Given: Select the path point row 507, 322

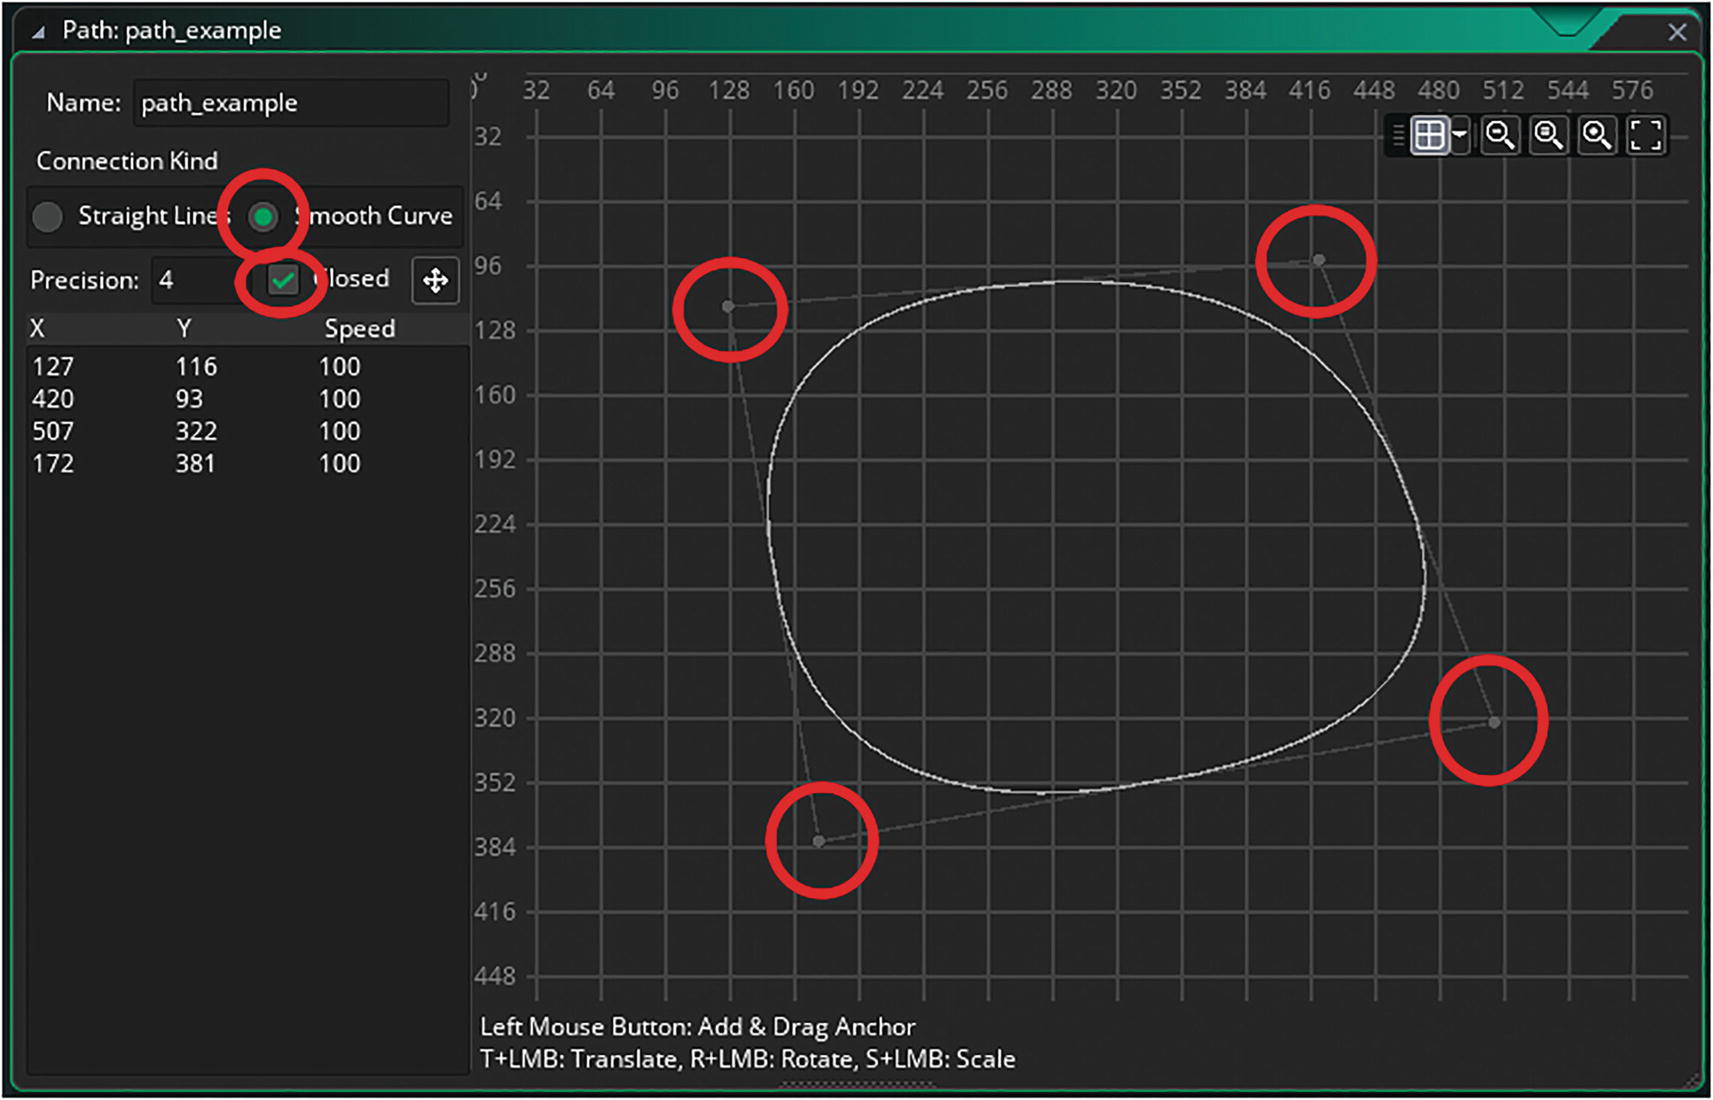Looking at the screenshot, I should click(x=247, y=431).
